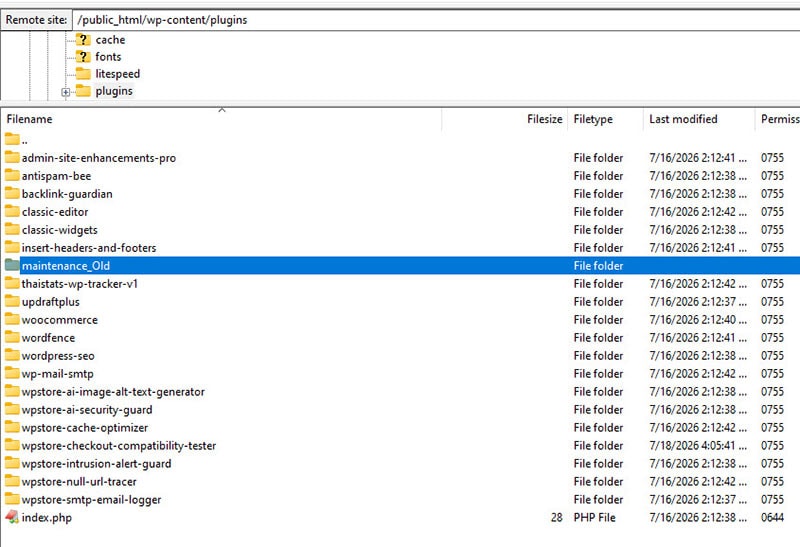The height and width of the screenshot is (547, 800).
Task: Select the wpstore-ai-image-alt-text-generator filename
Action: point(113,392)
